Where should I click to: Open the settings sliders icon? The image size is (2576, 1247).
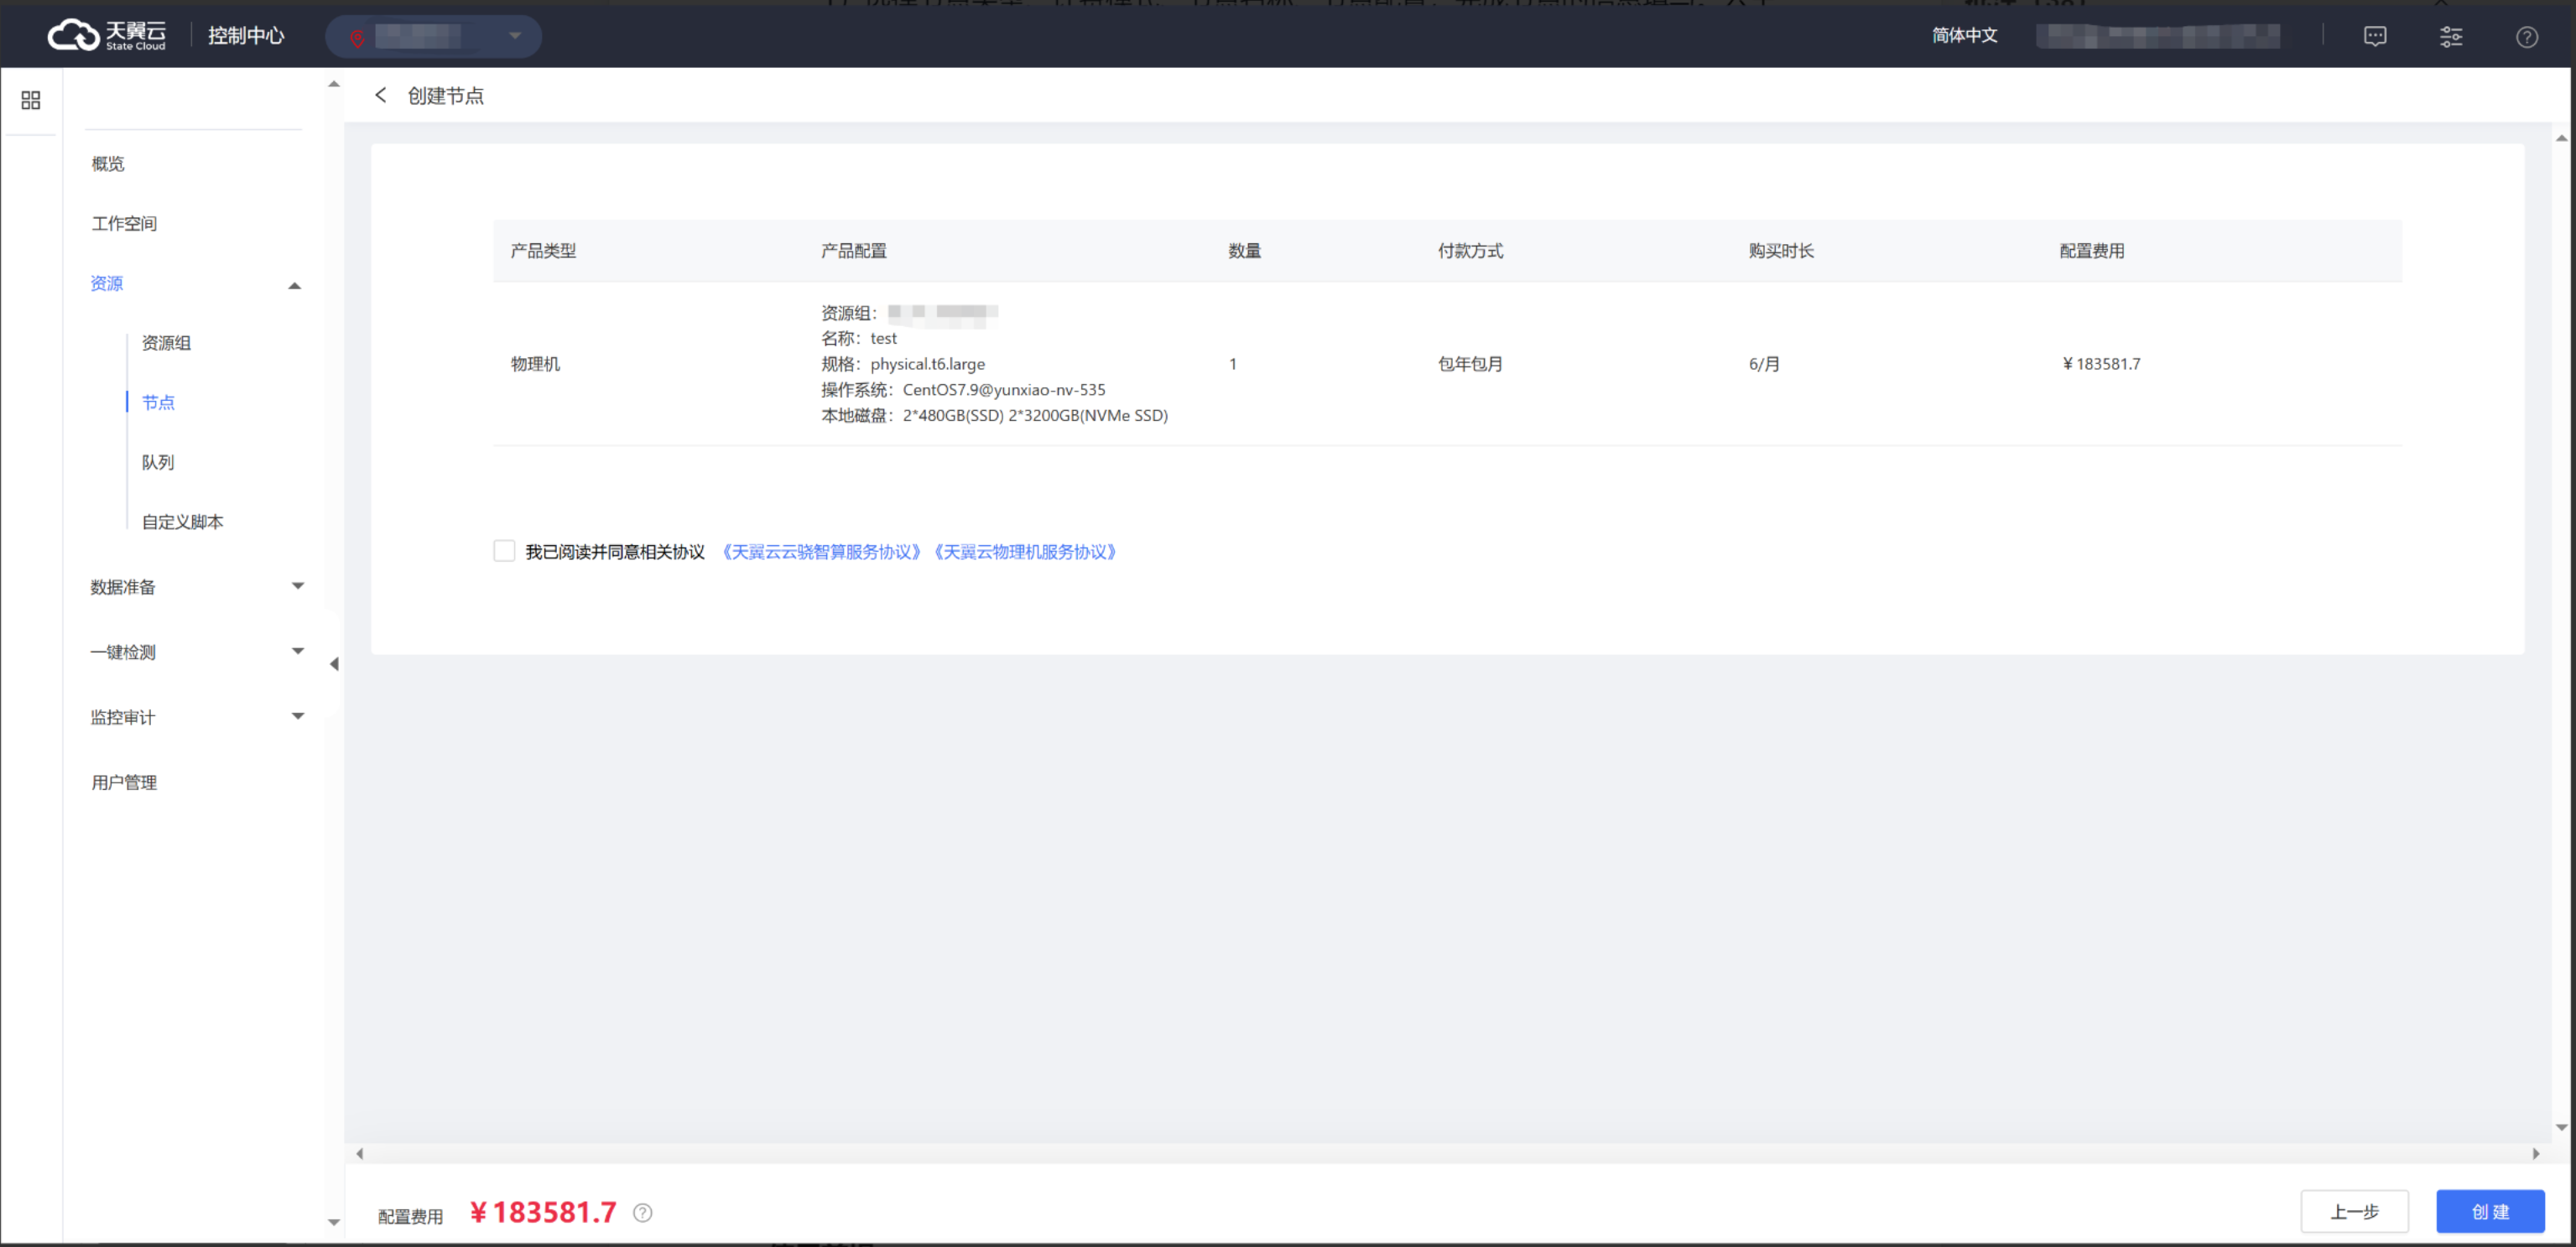coord(2451,37)
